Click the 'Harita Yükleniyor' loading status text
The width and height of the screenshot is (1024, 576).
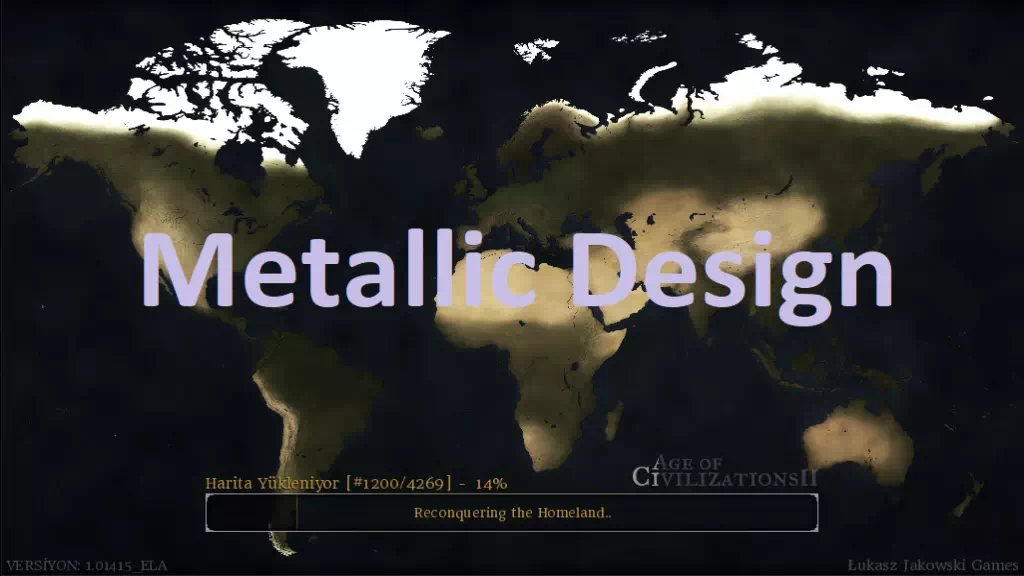pos(356,483)
